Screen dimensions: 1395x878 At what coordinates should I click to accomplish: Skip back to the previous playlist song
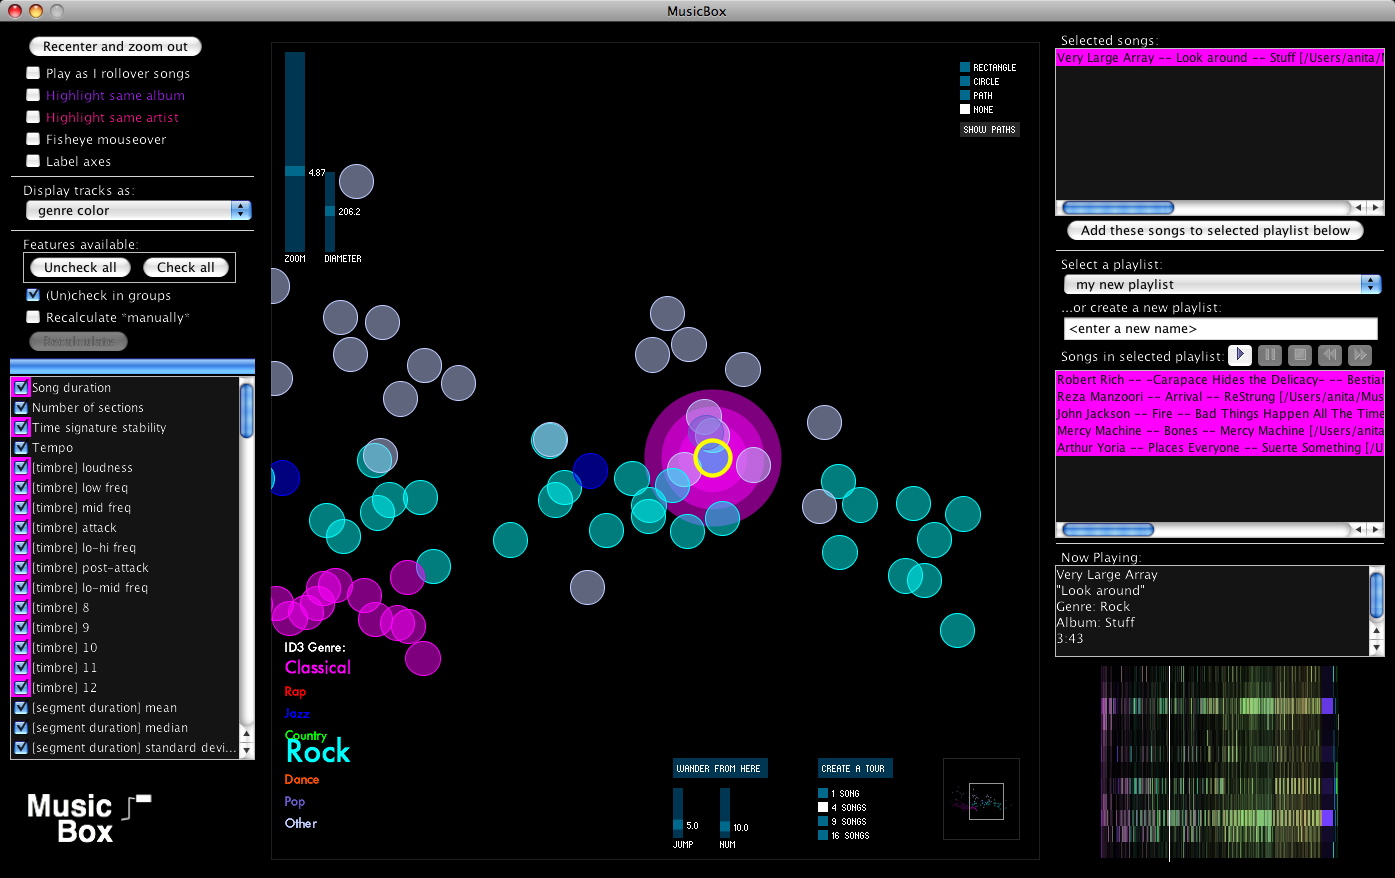1329,355
